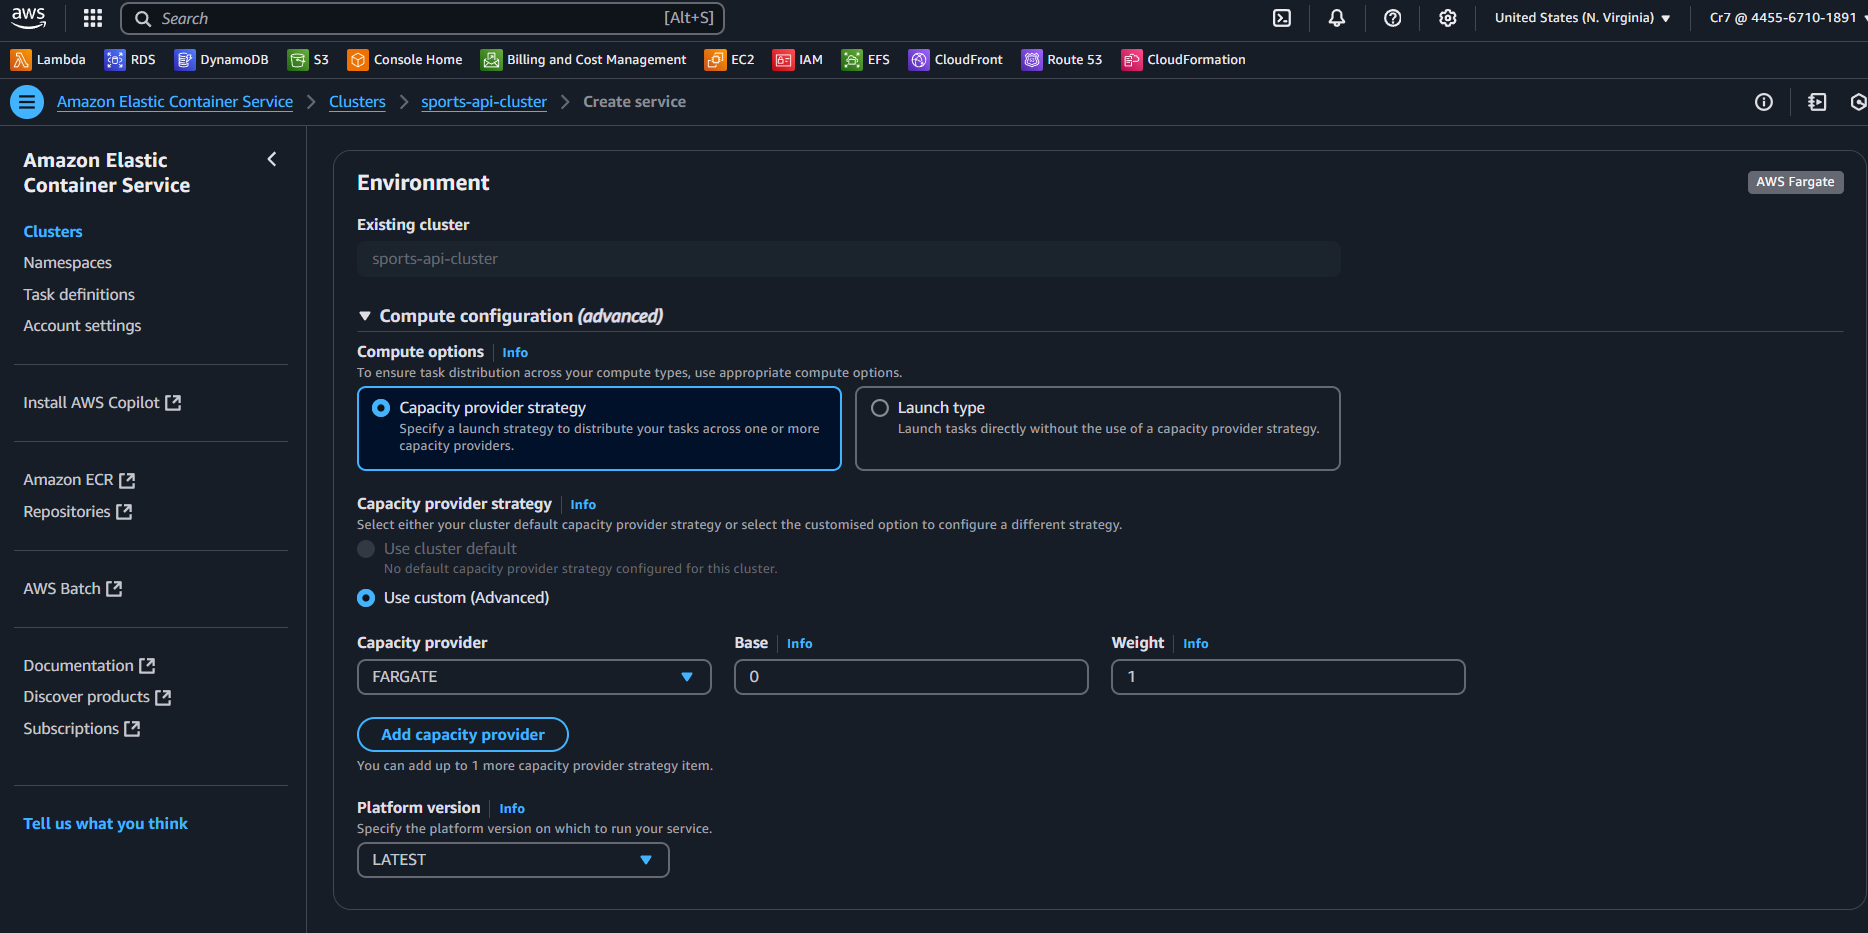Screen dimensions: 1868x933
Task: Open the Platform version LATEST dropdown
Action: 513,860
